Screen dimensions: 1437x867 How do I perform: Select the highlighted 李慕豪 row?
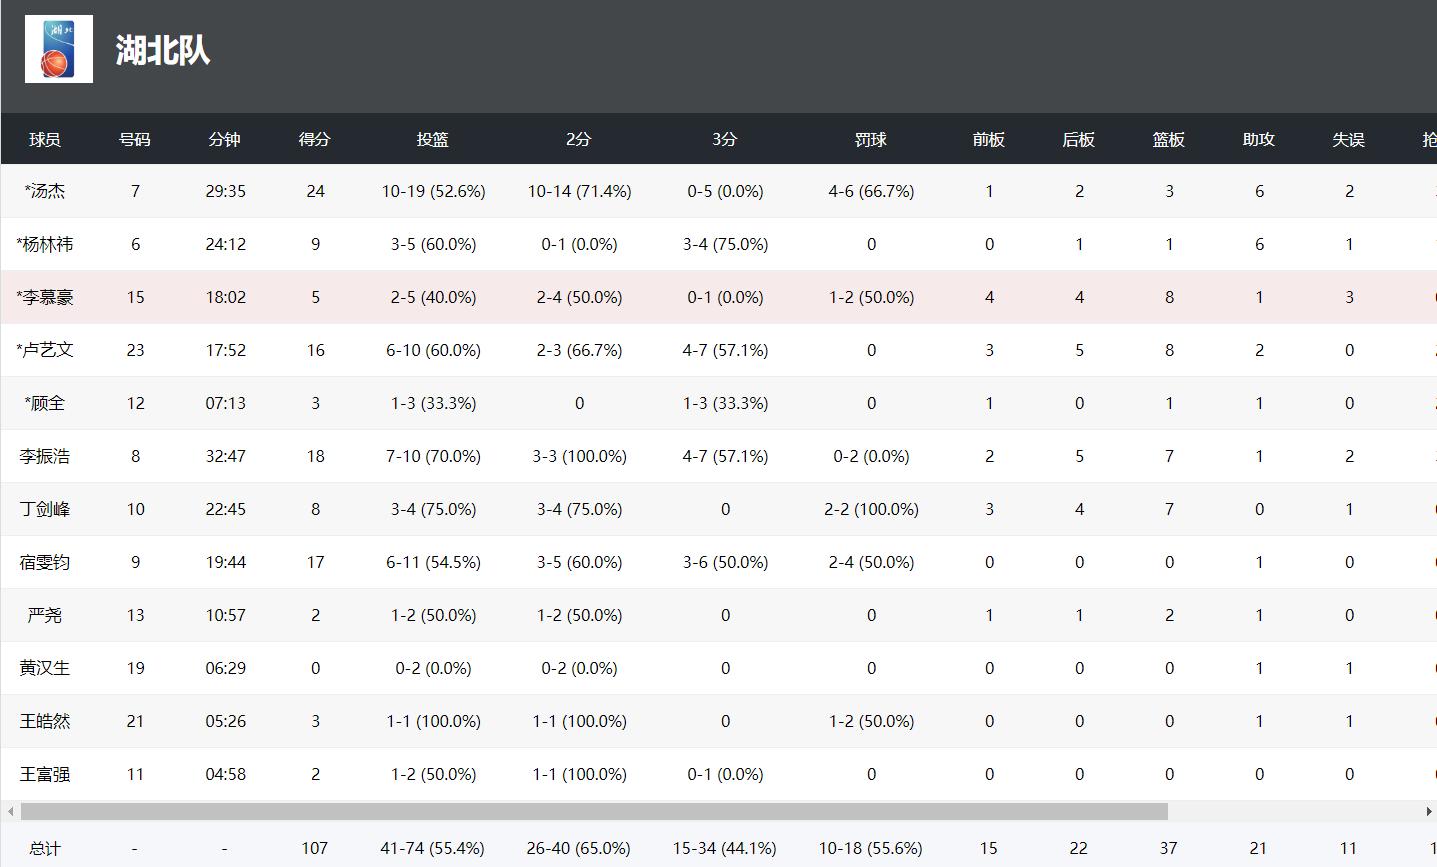[719, 297]
